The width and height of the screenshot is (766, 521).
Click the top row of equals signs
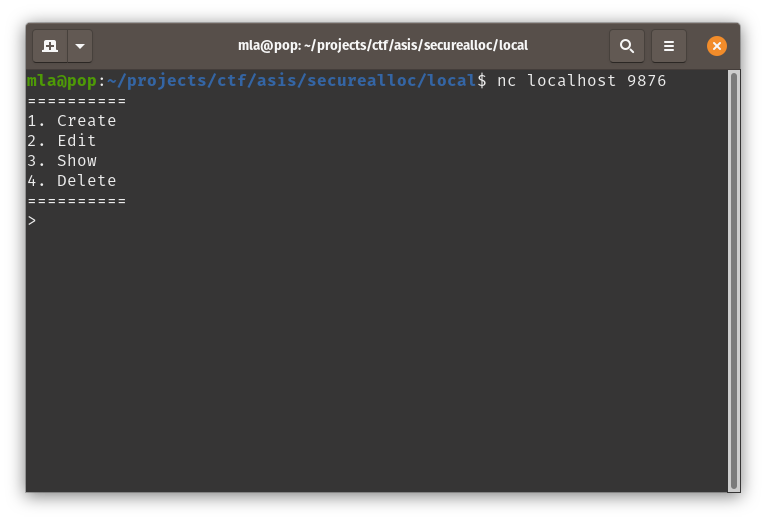77,101
